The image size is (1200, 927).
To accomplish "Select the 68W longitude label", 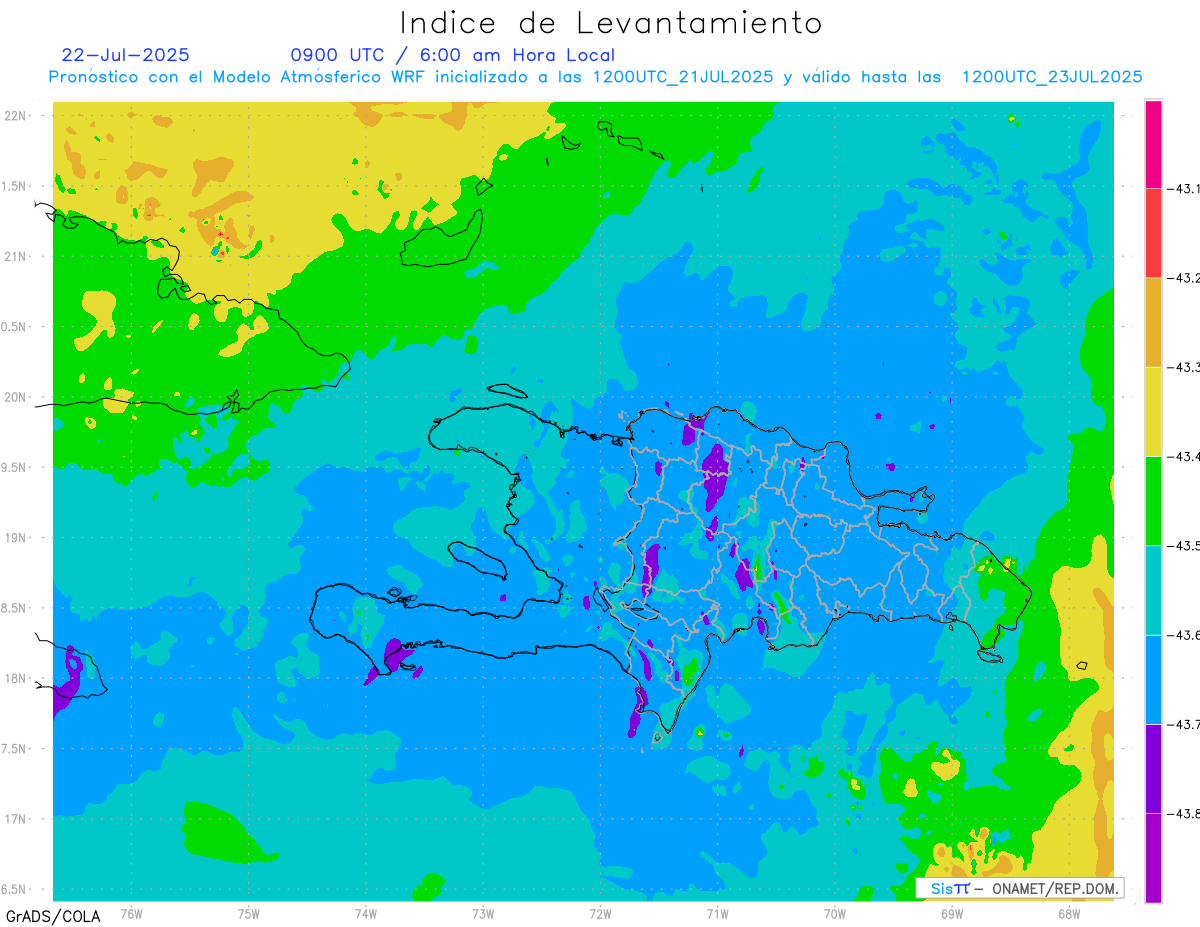I will coord(1069,915).
